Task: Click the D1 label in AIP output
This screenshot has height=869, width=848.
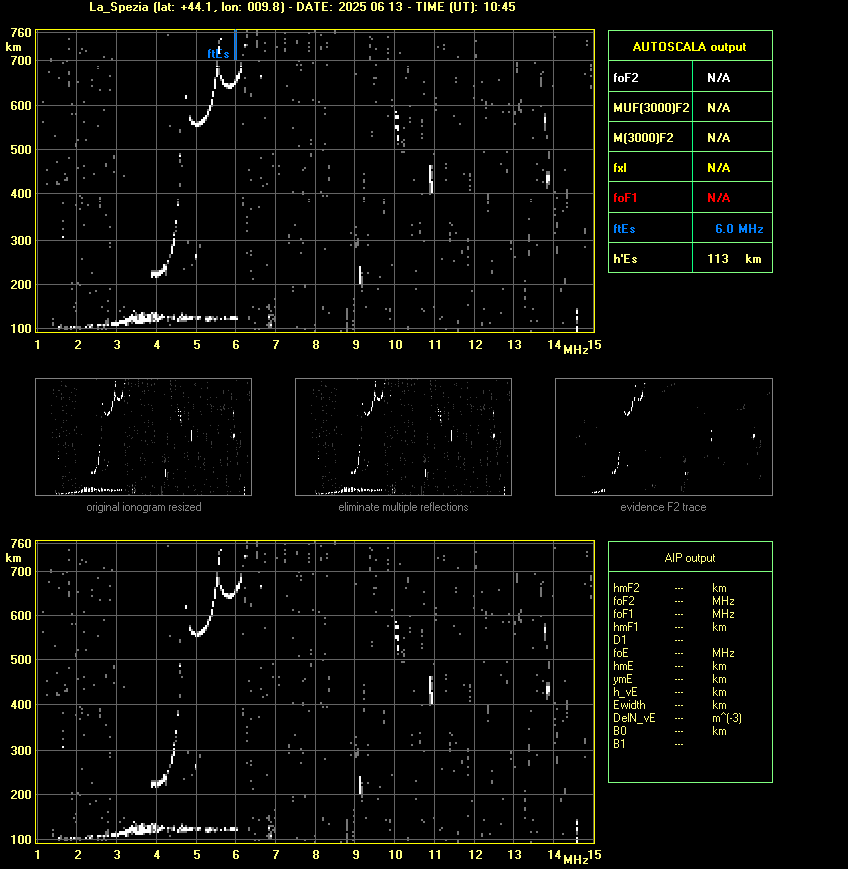Action: 620,640
